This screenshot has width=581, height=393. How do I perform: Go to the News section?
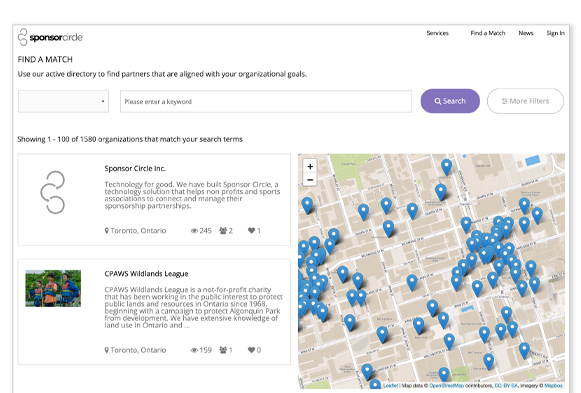click(x=526, y=33)
